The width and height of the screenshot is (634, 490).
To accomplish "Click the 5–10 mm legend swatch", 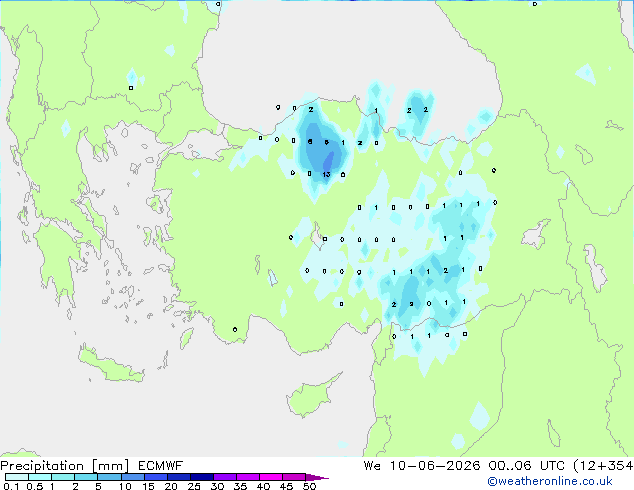I will coord(109,477).
